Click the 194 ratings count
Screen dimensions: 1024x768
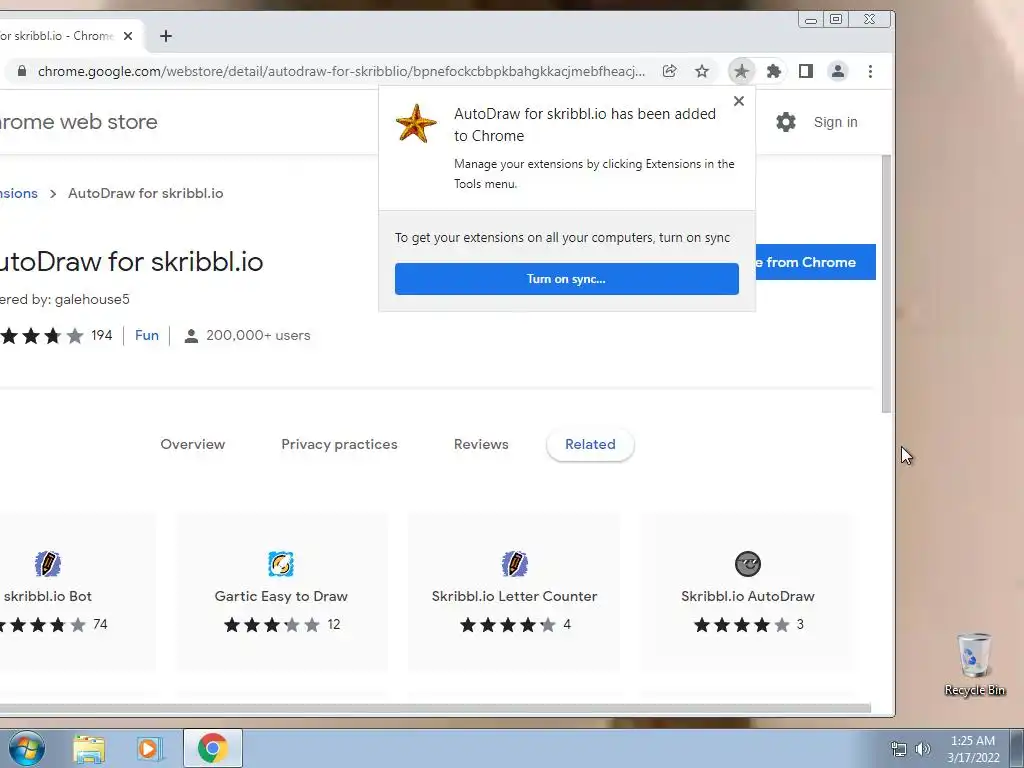coord(101,335)
